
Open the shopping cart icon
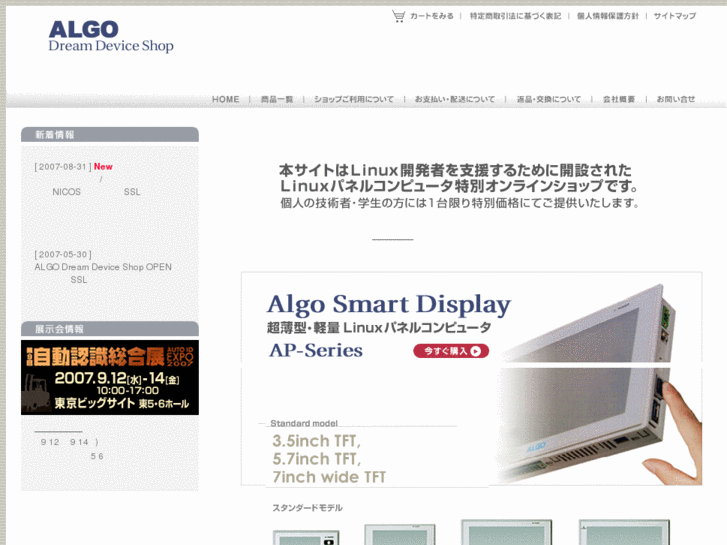pos(398,16)
